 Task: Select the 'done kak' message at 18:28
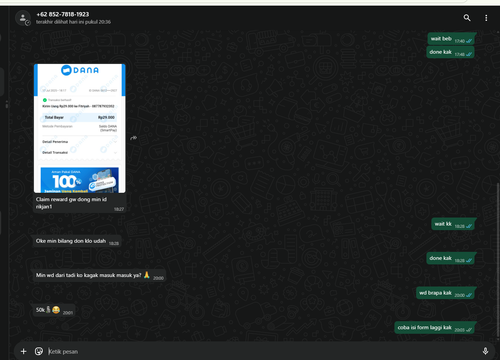[450, 258]
